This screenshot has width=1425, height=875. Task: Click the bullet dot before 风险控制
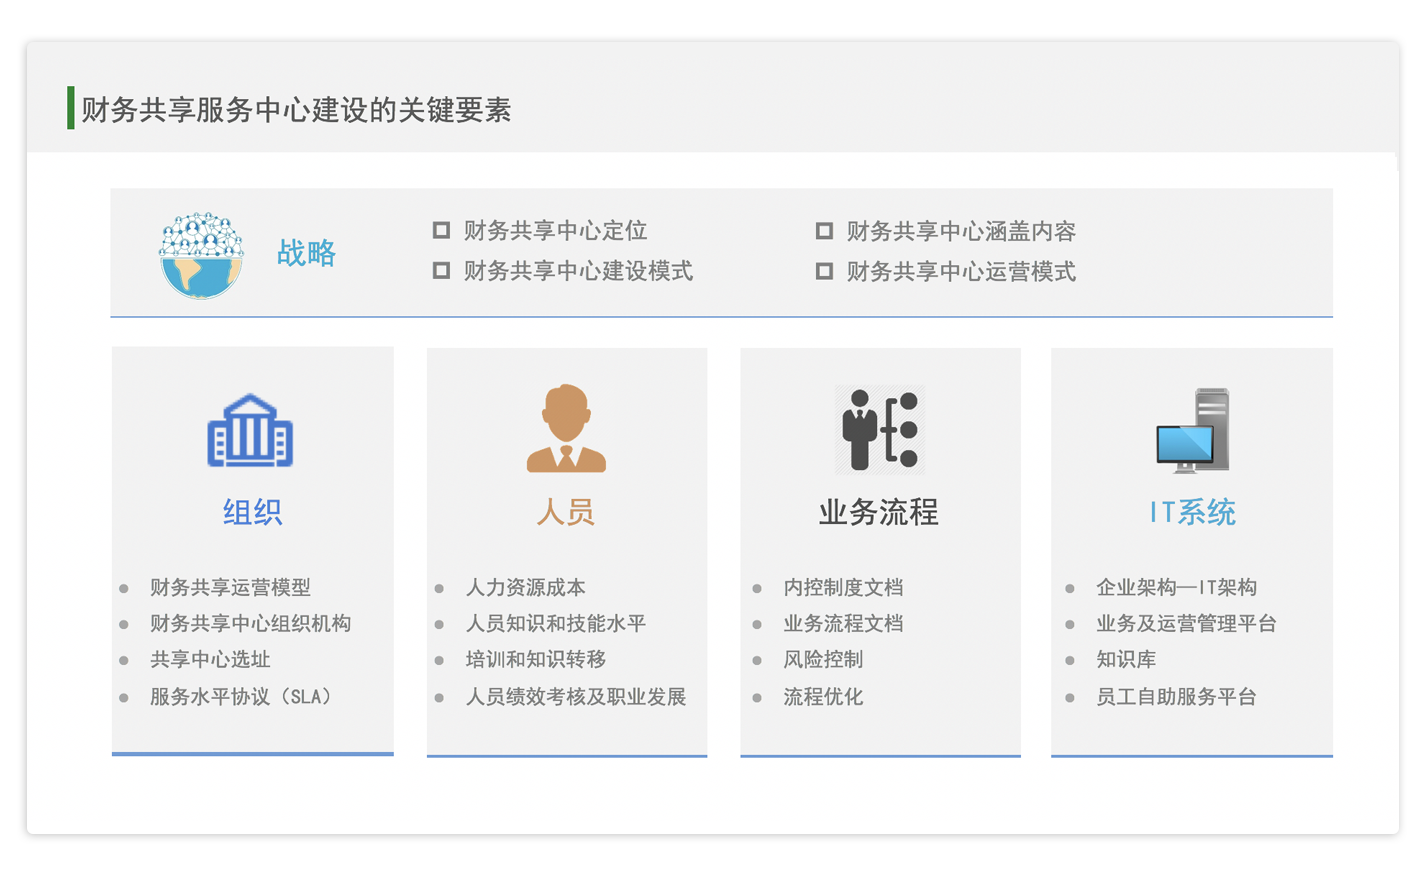tap(757, 661)
